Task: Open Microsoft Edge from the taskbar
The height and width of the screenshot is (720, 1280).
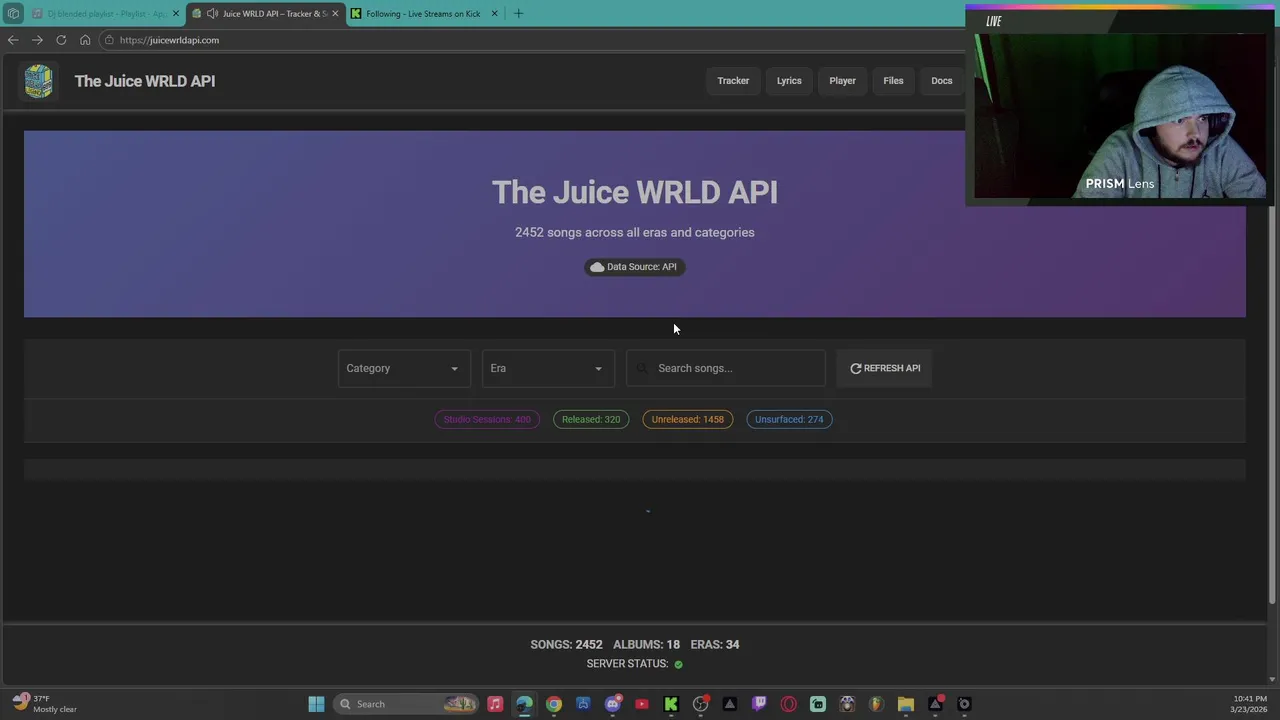Action: pos(524,704)
